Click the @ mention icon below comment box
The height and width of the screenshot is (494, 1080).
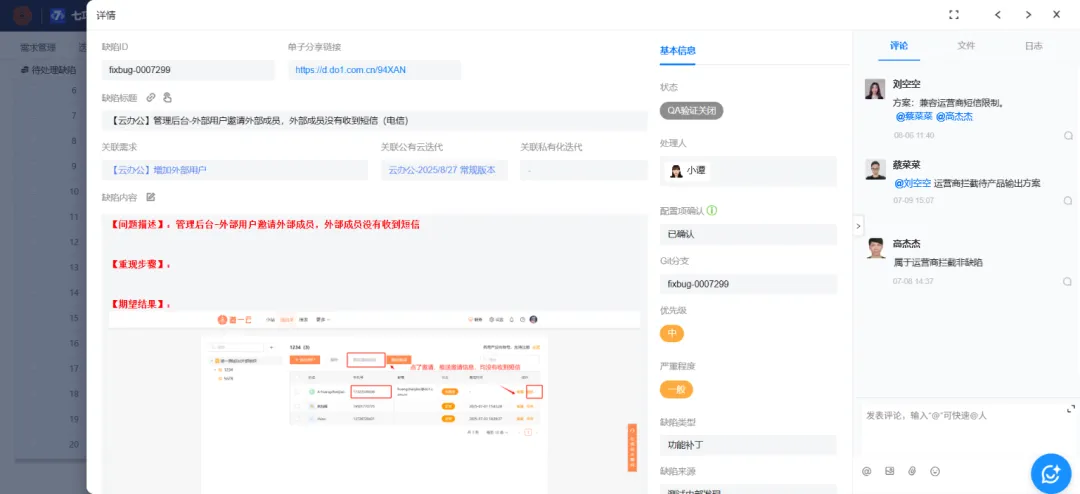(866, 471)
